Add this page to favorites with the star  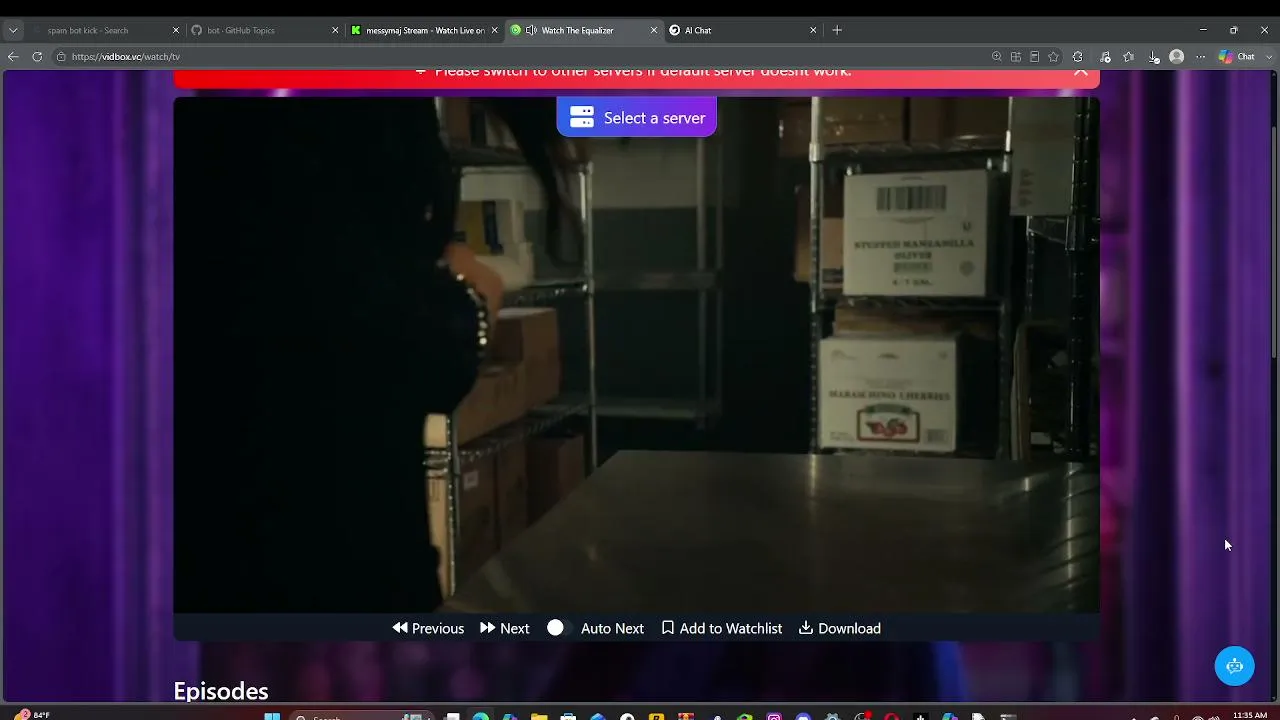coord(1053,57)
